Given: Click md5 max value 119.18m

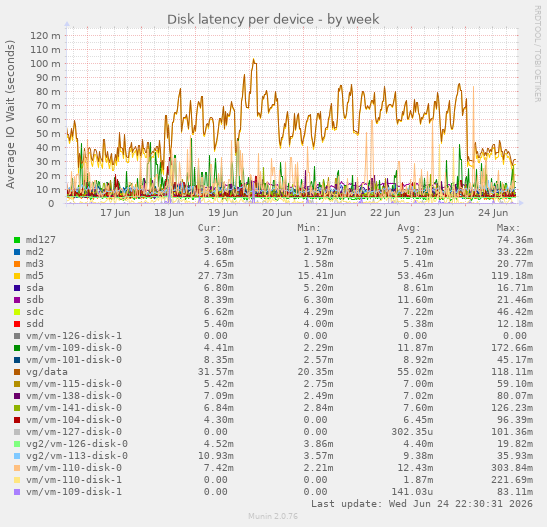Looking at the screenshot, I should [512, 276].
